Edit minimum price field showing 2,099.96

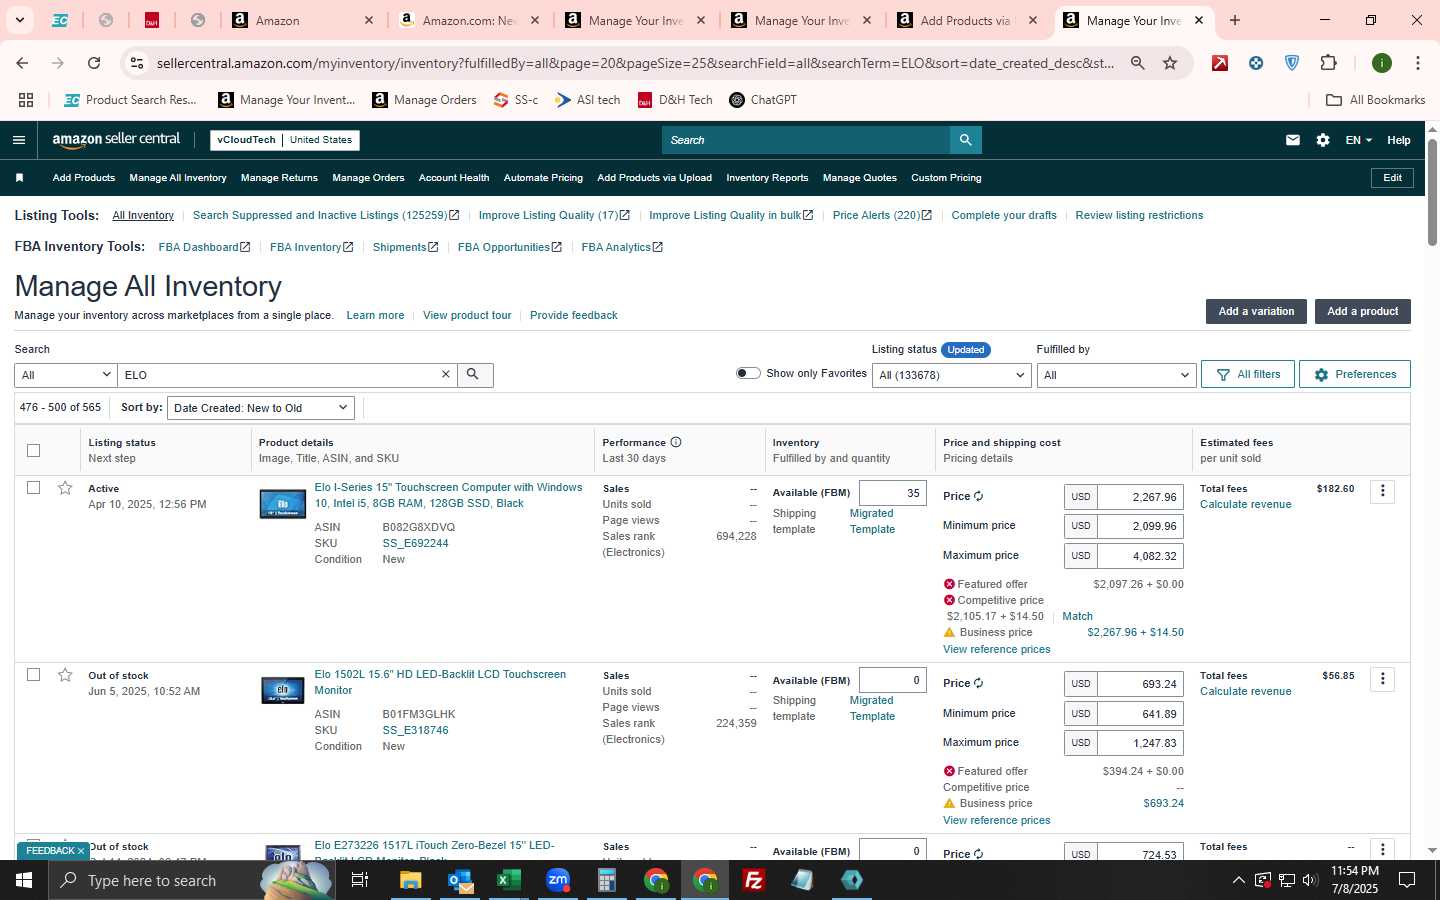coord(1141,526)
